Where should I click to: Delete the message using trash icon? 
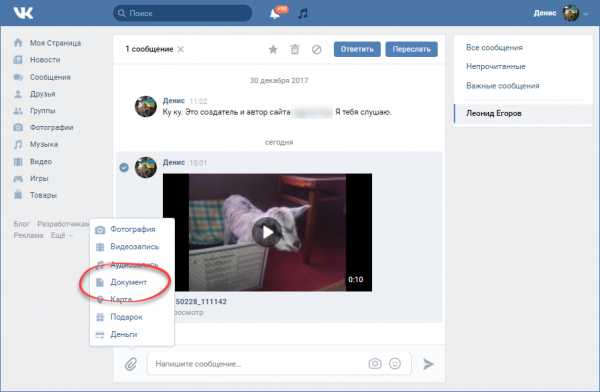click(x=295, y=49)
